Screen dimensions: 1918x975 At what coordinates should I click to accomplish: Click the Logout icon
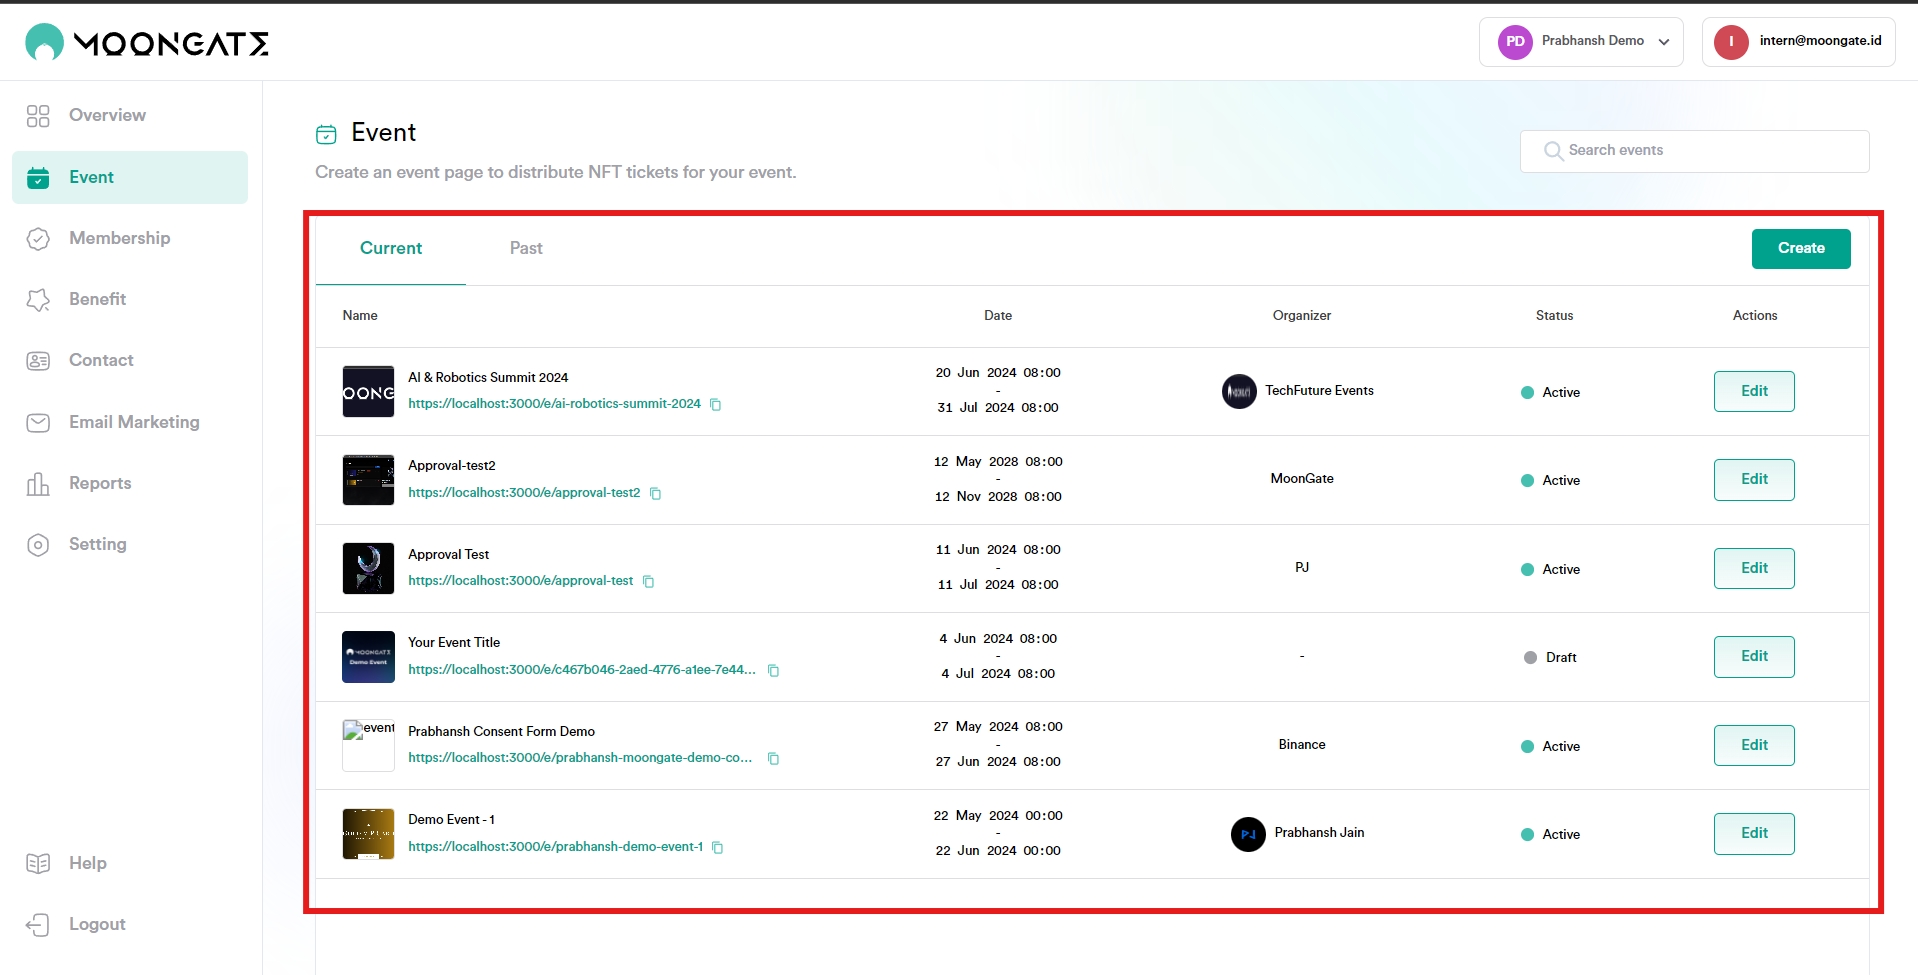(38, 925)
